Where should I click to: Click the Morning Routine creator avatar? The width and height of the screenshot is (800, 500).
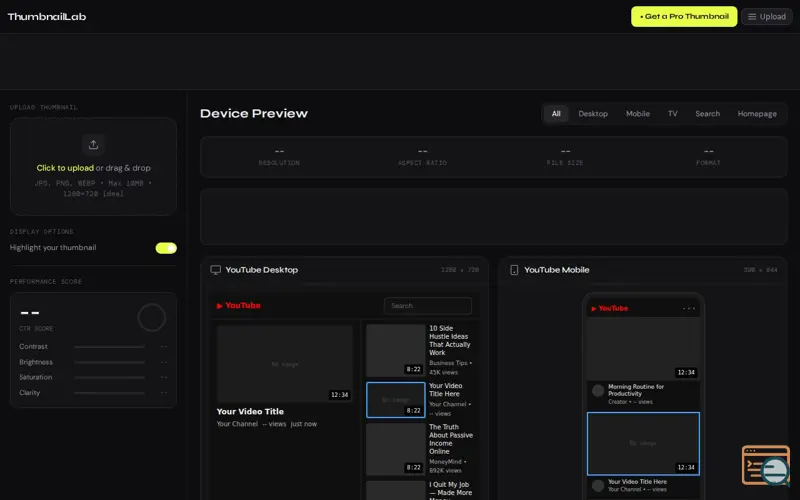[x=598, y=391]
